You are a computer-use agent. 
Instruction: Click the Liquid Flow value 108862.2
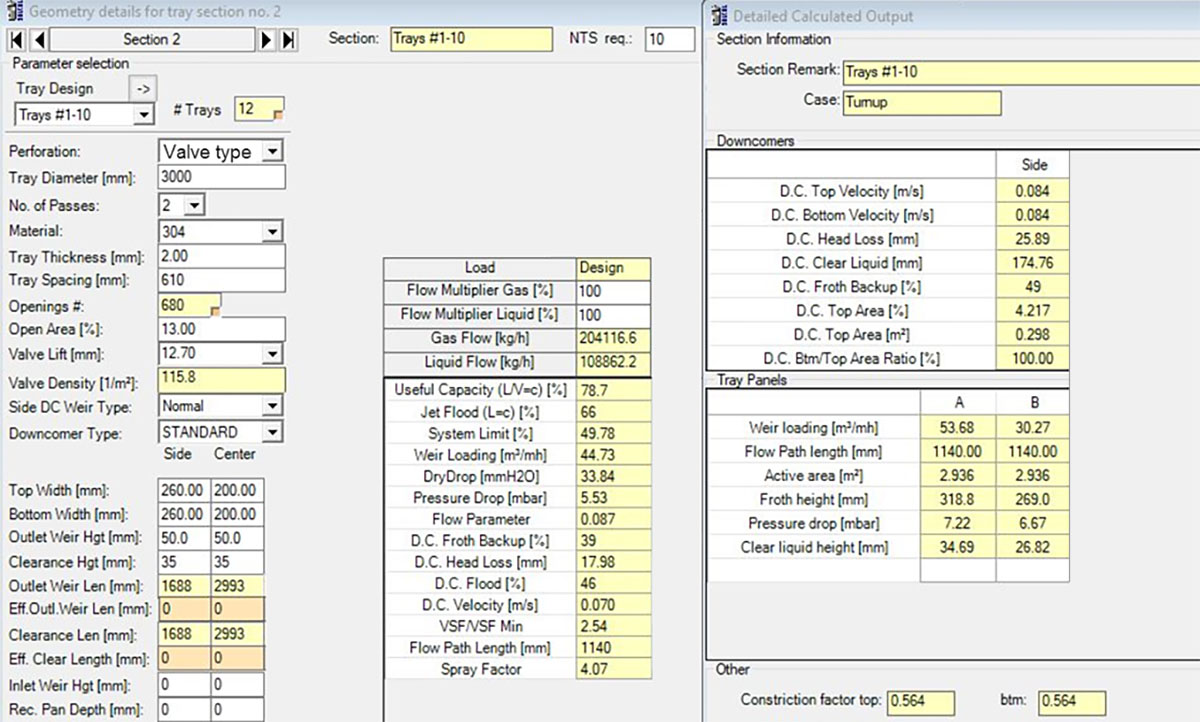click(613, 363)
